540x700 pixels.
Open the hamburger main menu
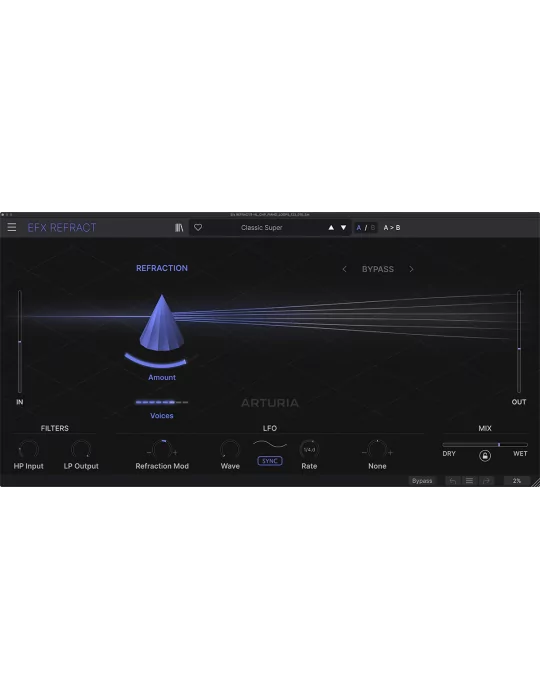(x=12, y=227)
